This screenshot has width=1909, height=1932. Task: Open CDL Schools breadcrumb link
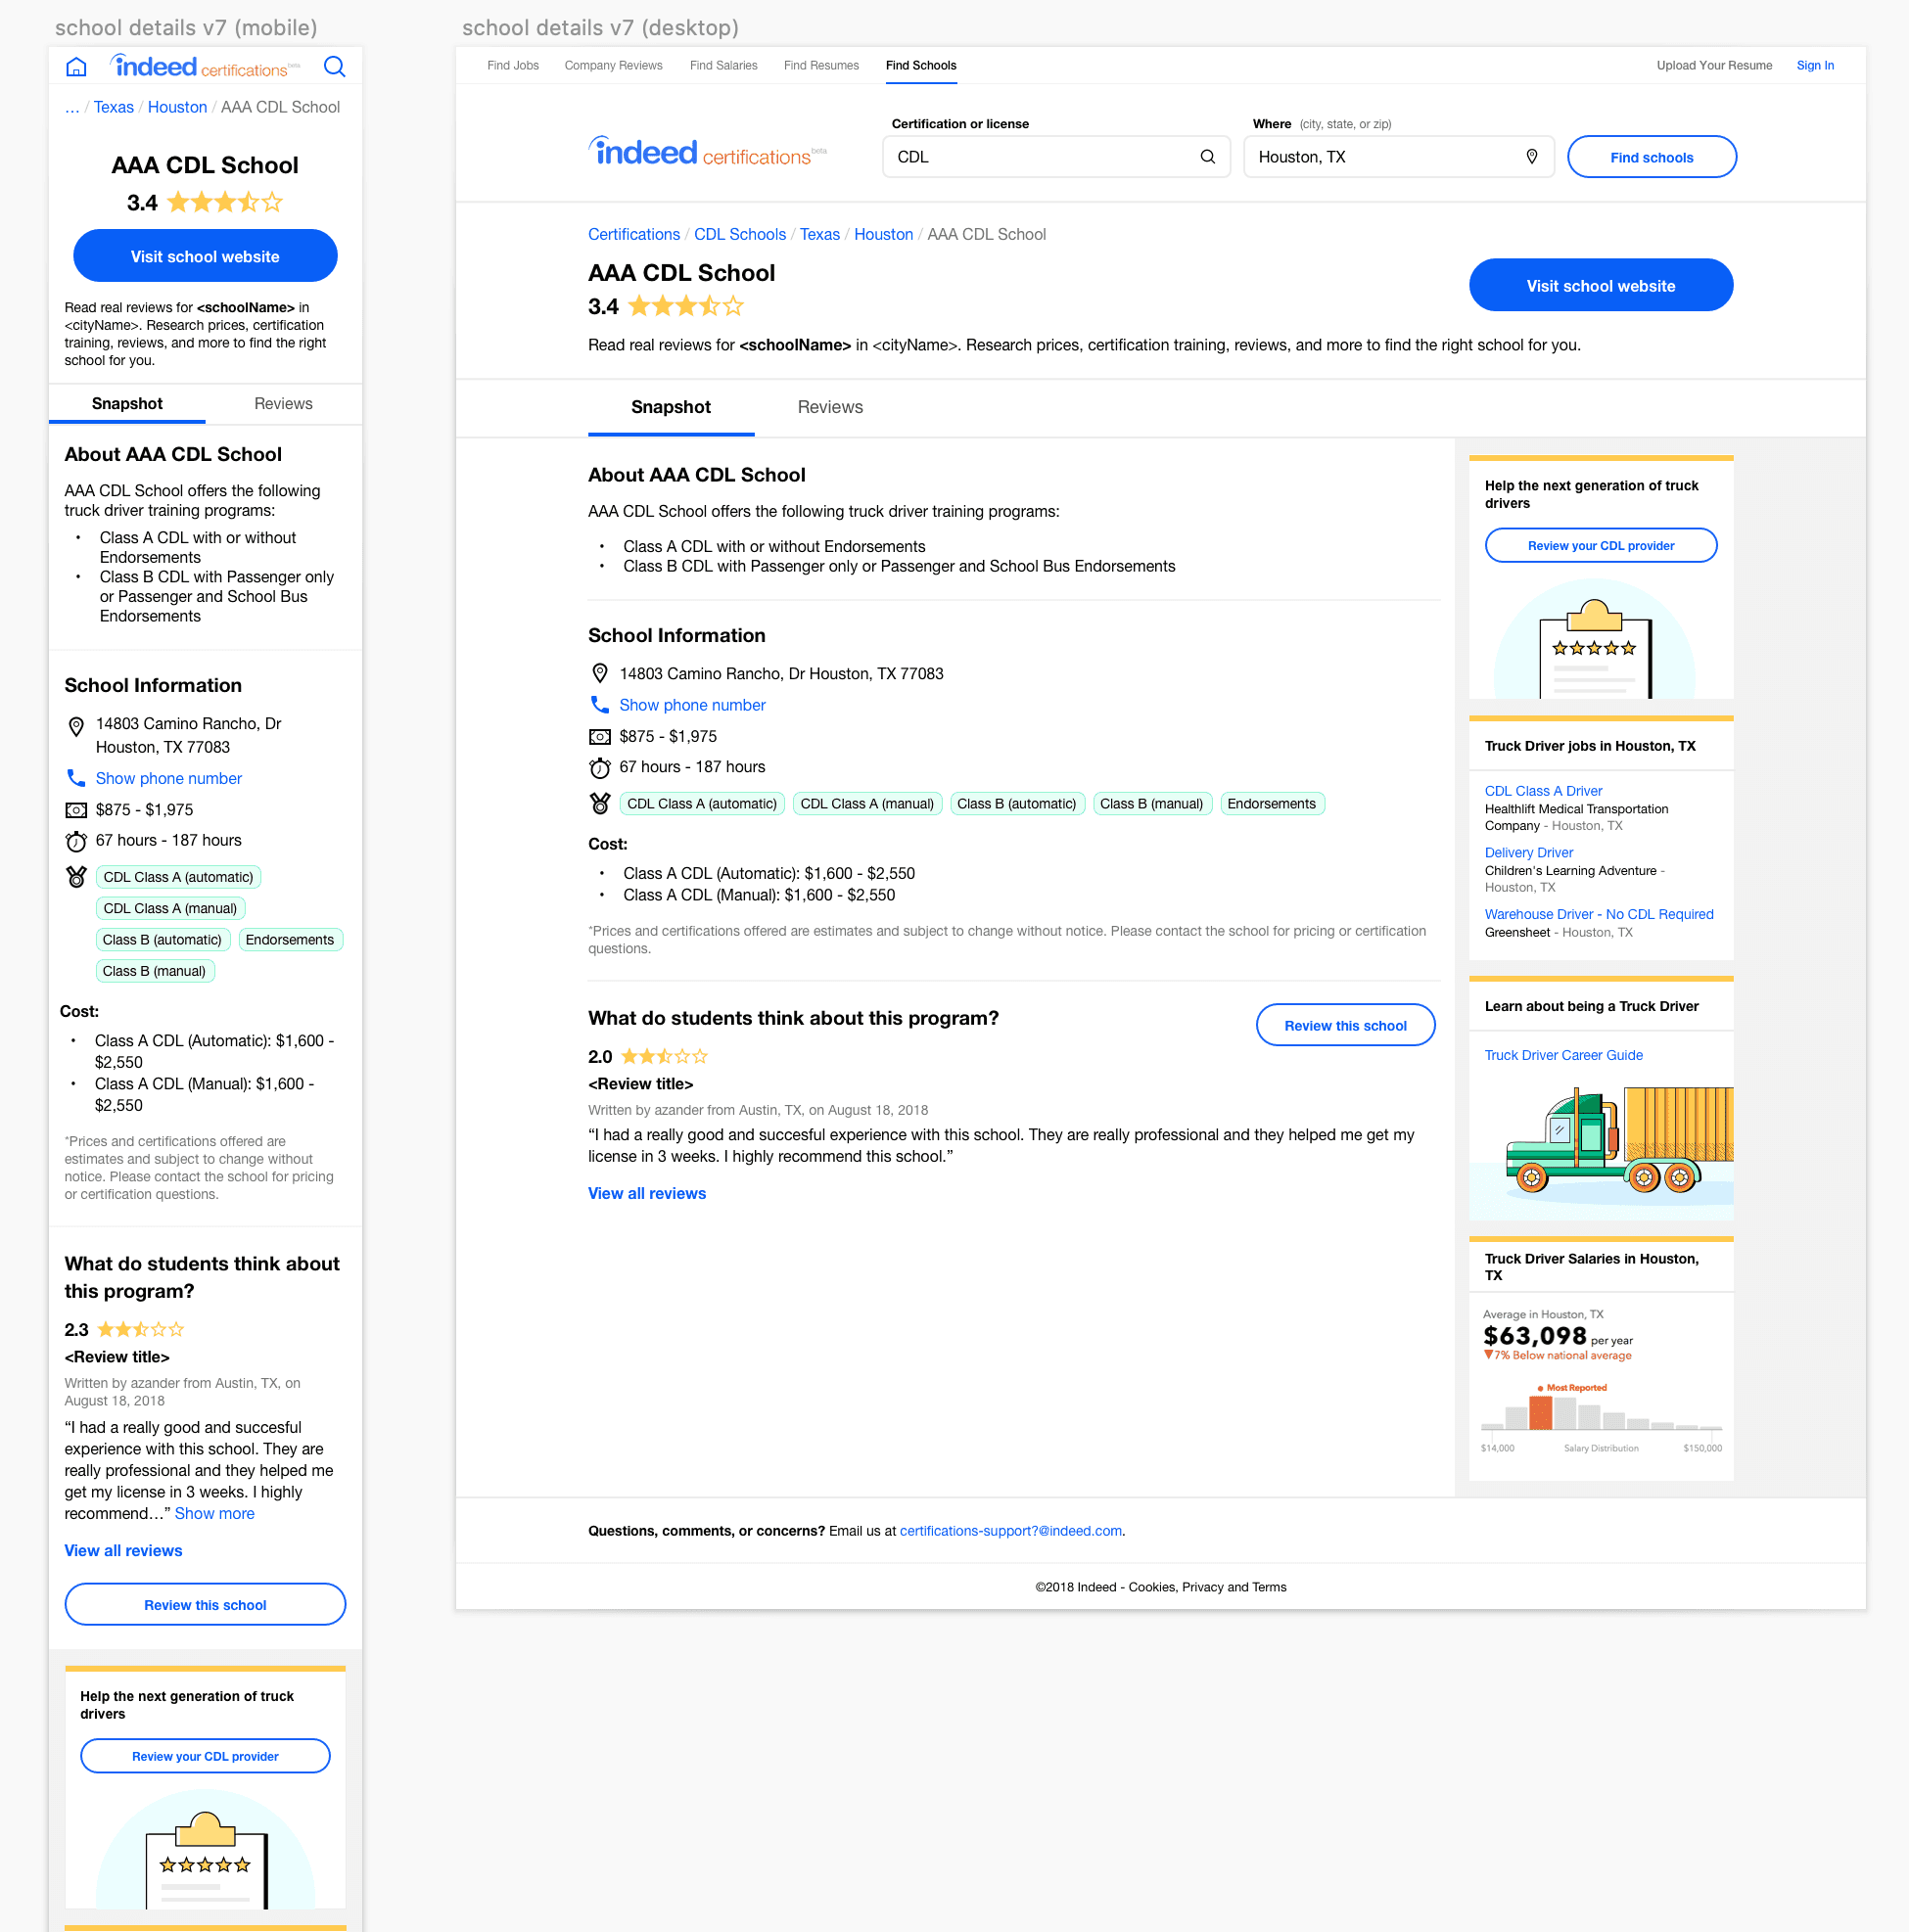click(x=740, y=234)
